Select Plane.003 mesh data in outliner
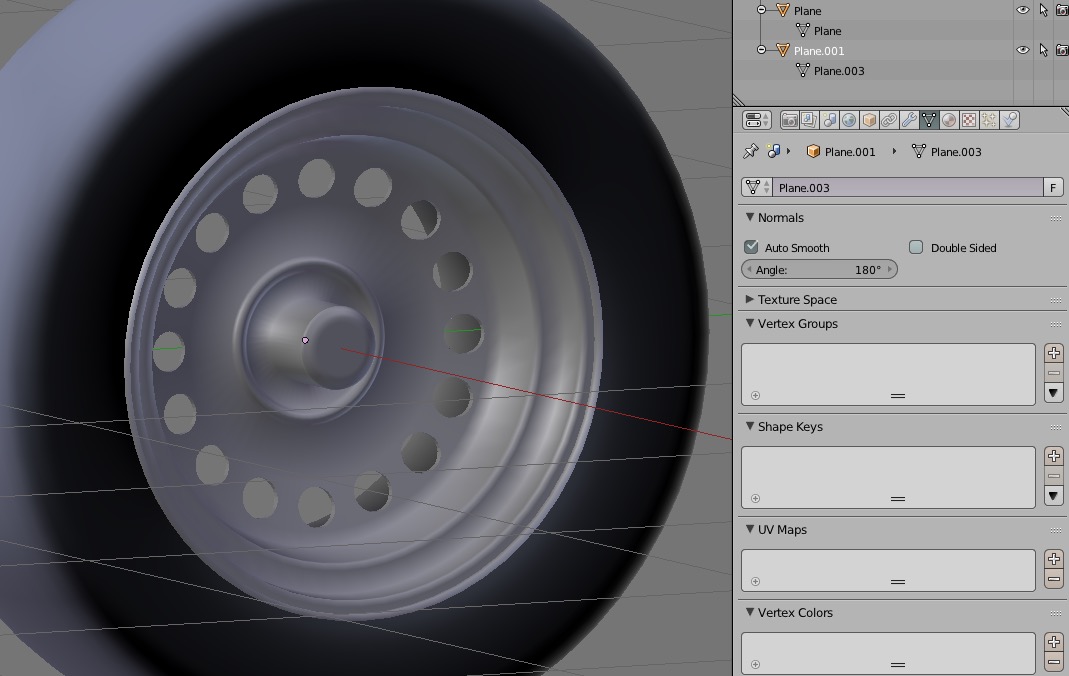This screenshot has height=676, width=1069. 839,71
